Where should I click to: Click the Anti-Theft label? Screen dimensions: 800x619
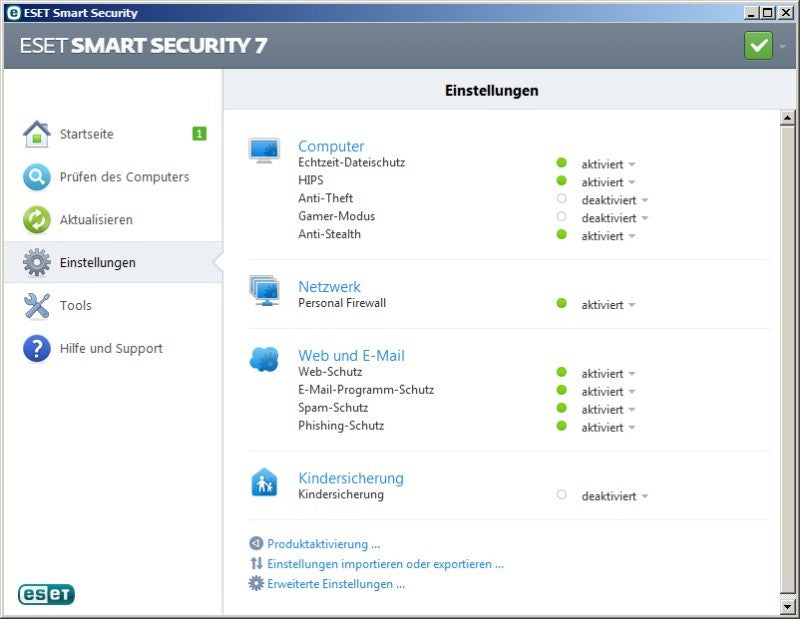[x=326, y=198]
